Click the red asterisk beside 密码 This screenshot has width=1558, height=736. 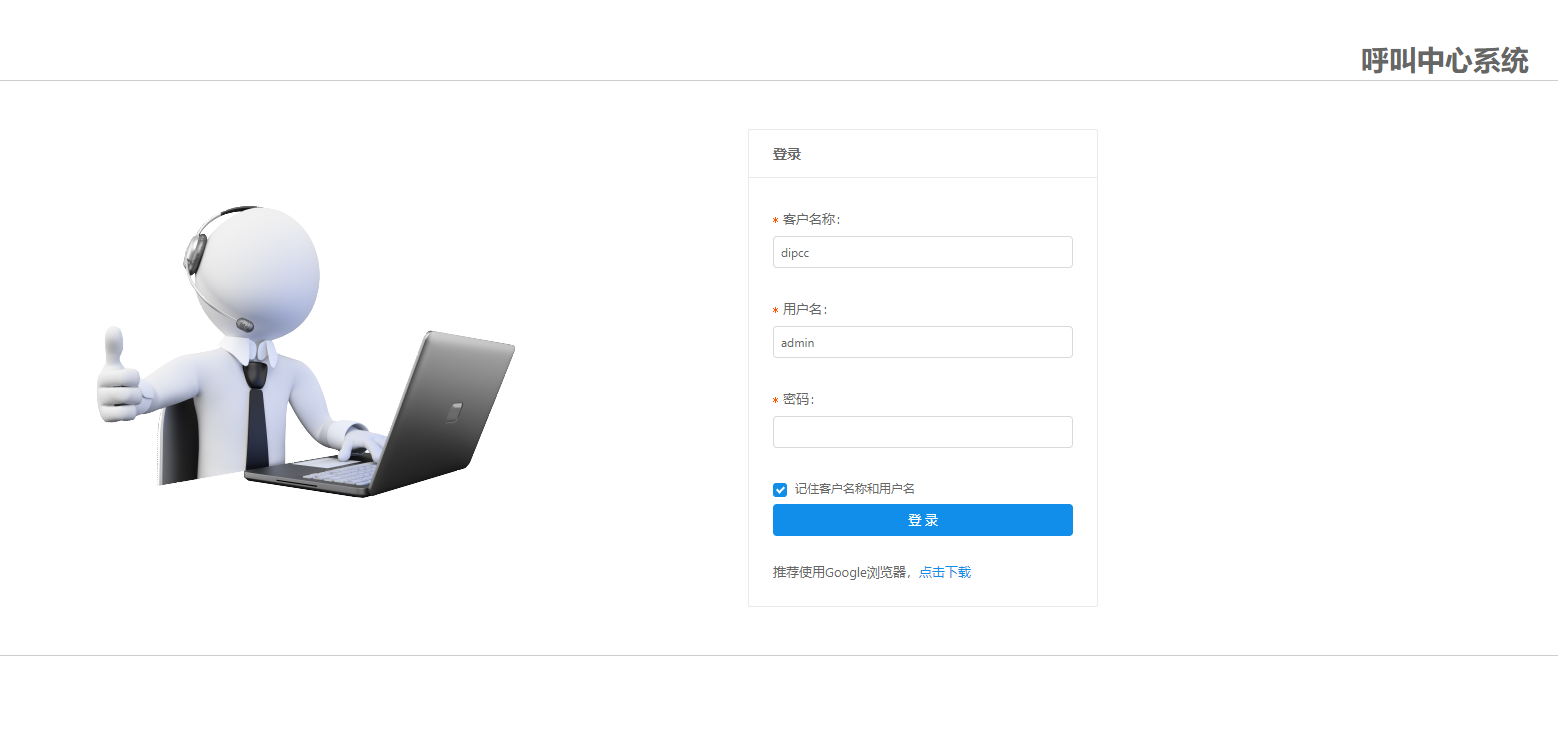click(x=774, y=398)
